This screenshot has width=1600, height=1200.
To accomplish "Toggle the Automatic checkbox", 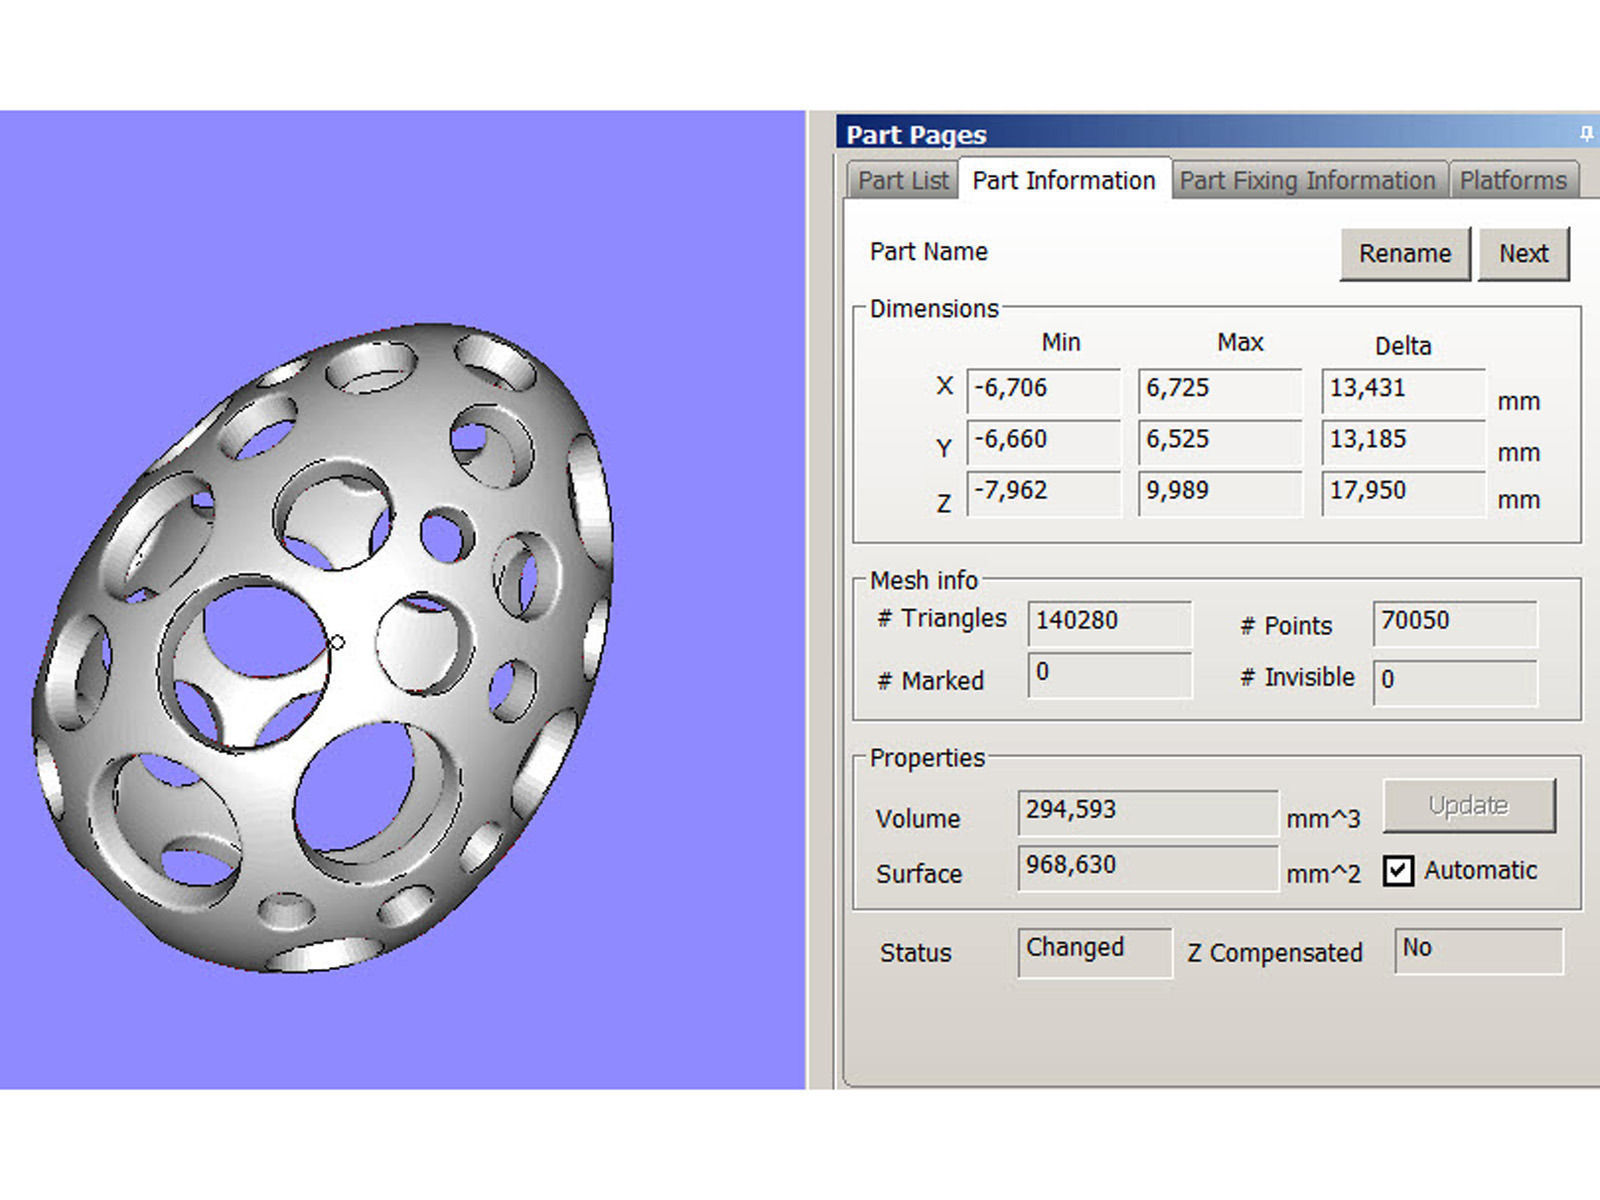I will (x=1398, y=871).
